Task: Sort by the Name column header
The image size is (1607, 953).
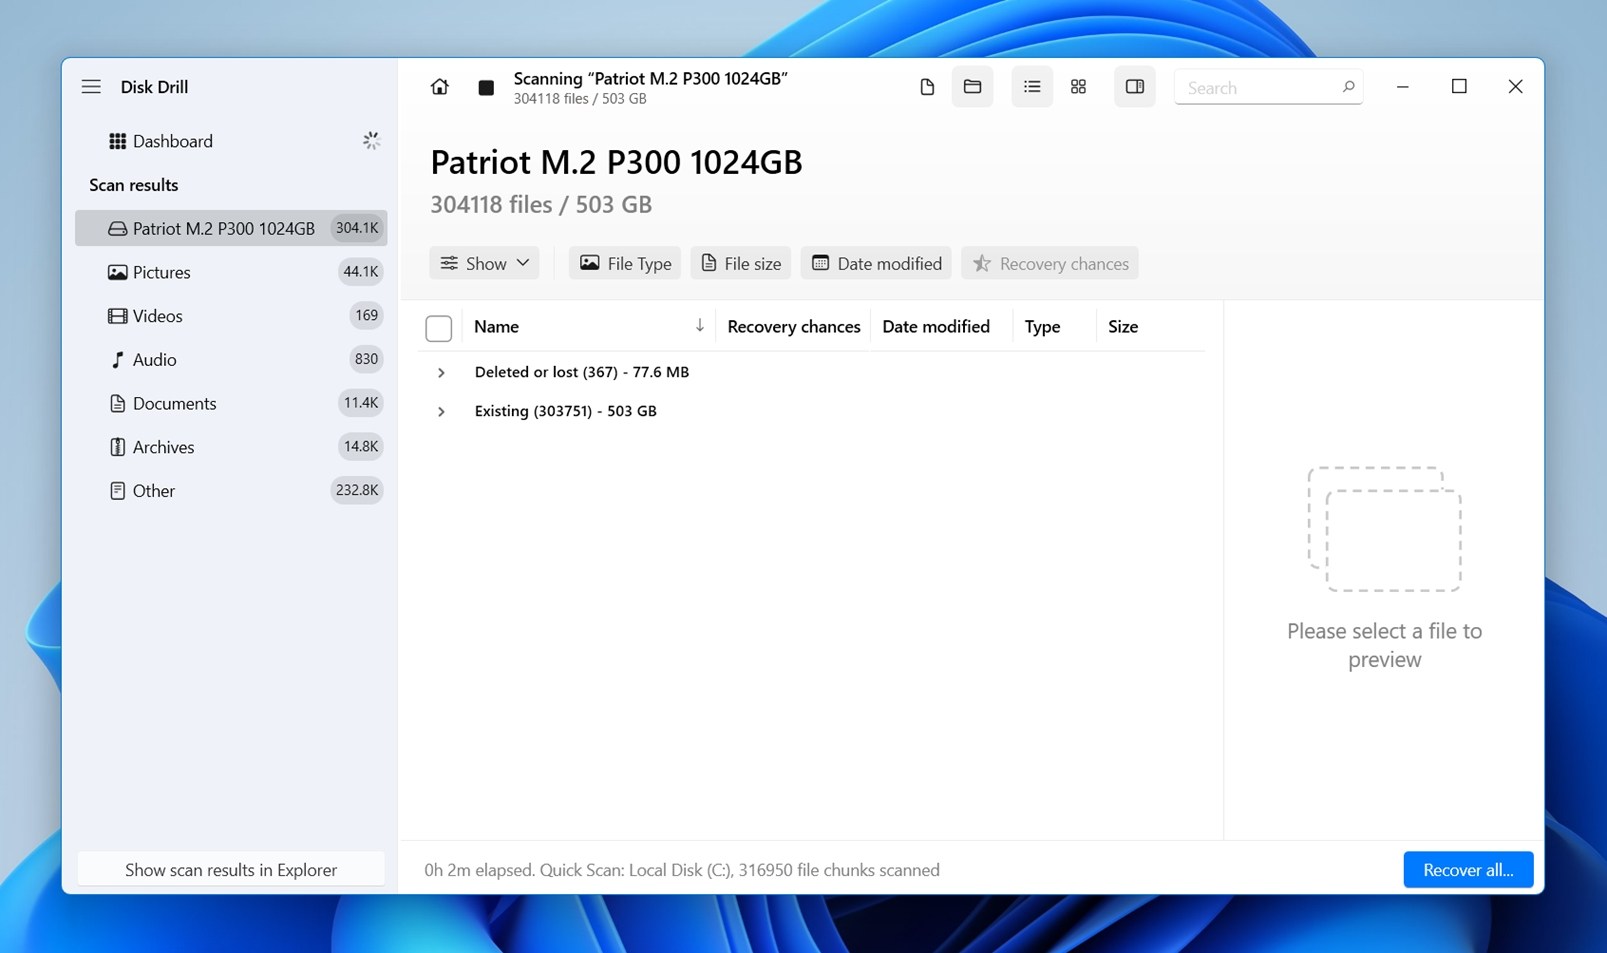Action: click(x=496, y=327)
